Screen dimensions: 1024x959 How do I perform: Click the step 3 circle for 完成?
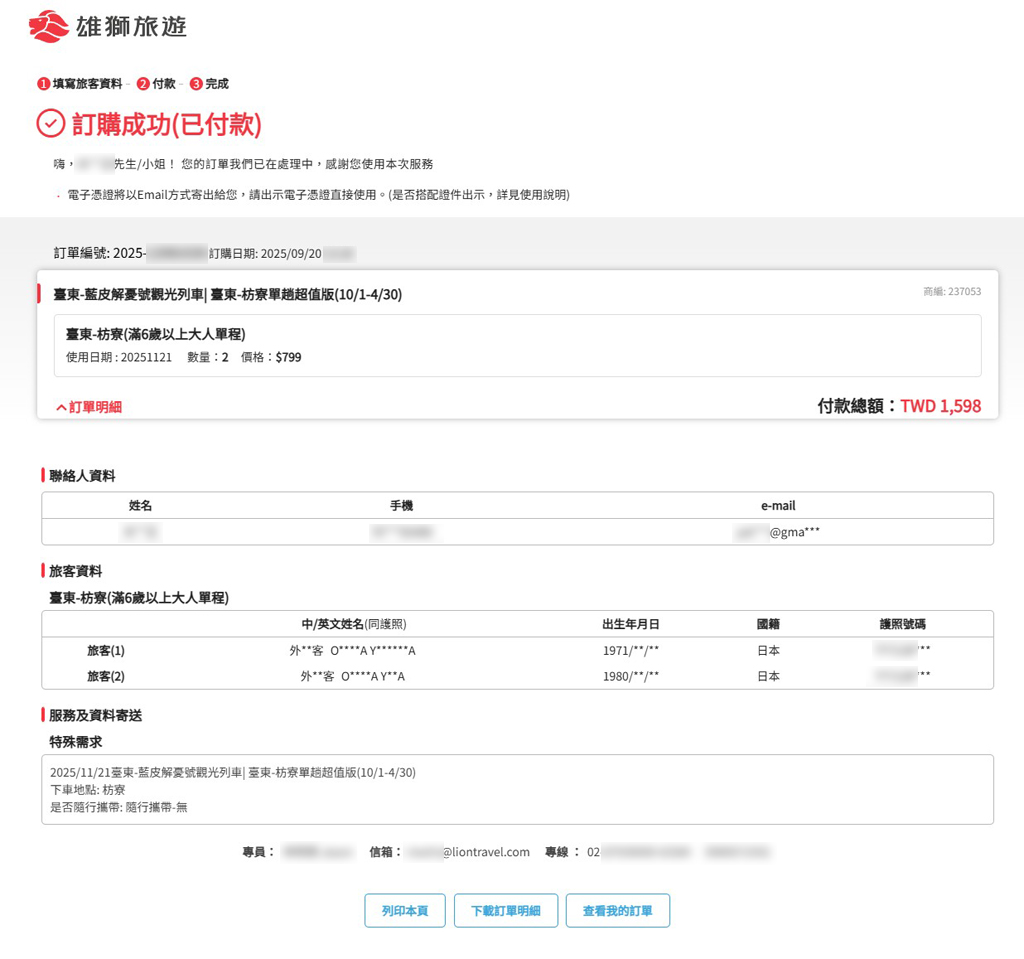click(x=196, y=84)
